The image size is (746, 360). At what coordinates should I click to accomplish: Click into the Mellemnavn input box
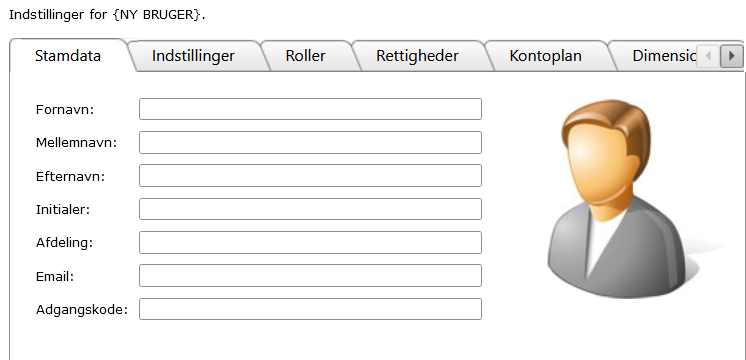tap(310, 142)
